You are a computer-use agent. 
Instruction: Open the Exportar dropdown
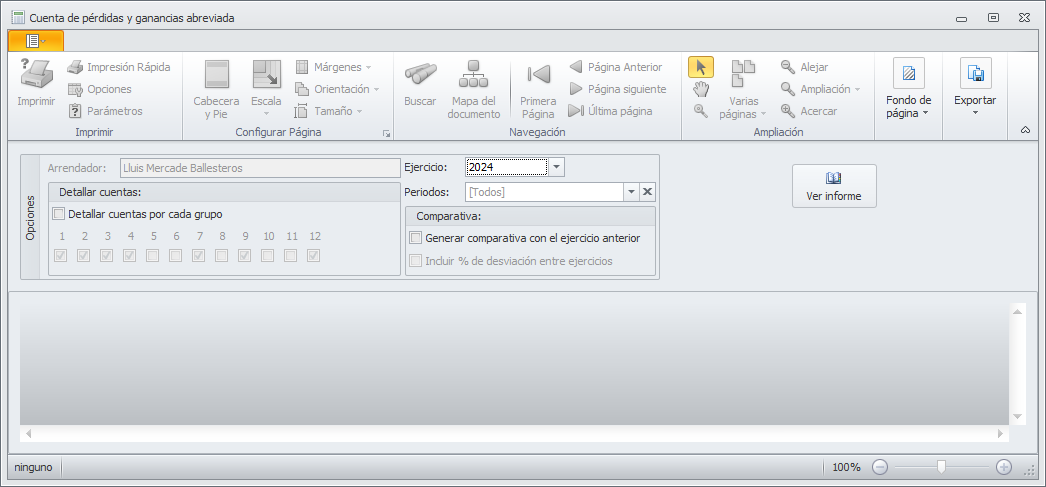point(975,89)
